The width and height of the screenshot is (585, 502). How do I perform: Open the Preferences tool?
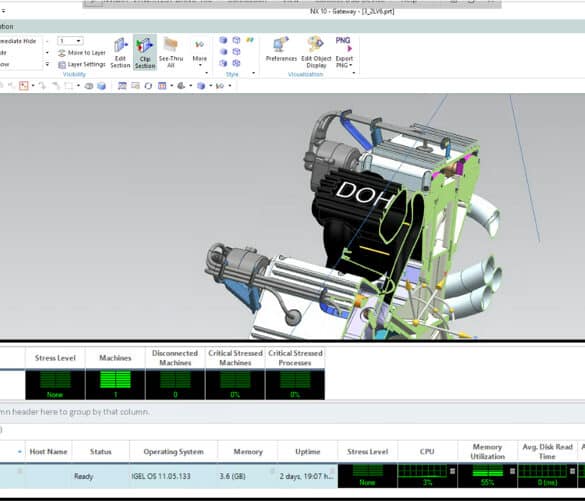[x=281, y=50]
